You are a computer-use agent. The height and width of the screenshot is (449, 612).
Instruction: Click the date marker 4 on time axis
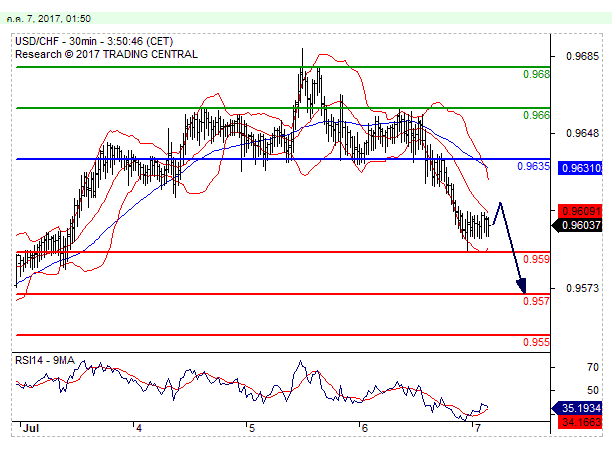pos(139,428)
